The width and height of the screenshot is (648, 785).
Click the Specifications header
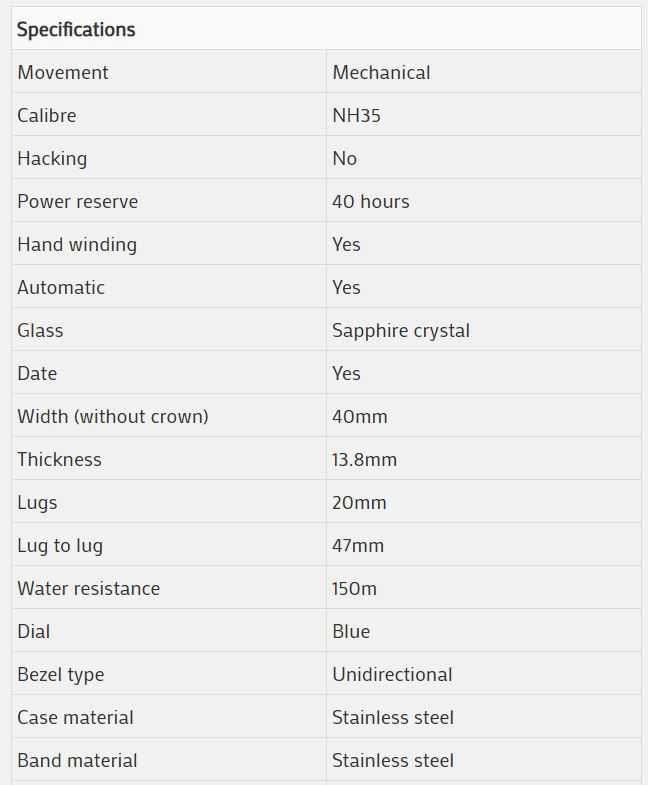tap(76, 30)
